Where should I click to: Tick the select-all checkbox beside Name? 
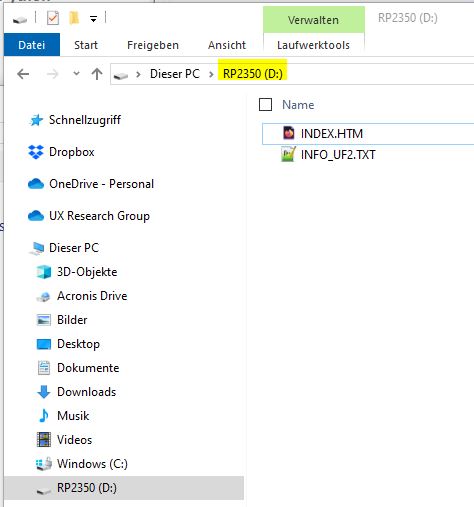tap(265, 105)
